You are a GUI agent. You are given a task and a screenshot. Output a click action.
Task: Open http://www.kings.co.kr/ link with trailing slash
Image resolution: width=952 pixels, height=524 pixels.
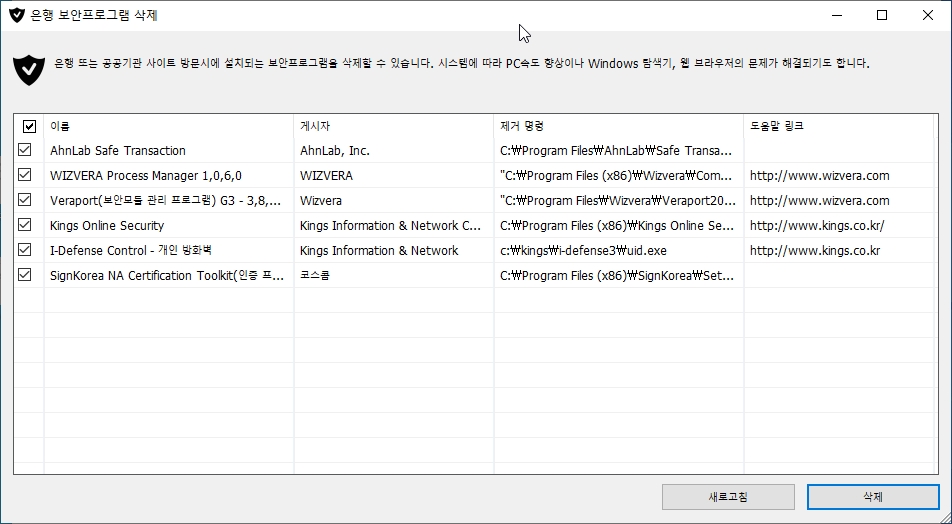pos(817,225)
